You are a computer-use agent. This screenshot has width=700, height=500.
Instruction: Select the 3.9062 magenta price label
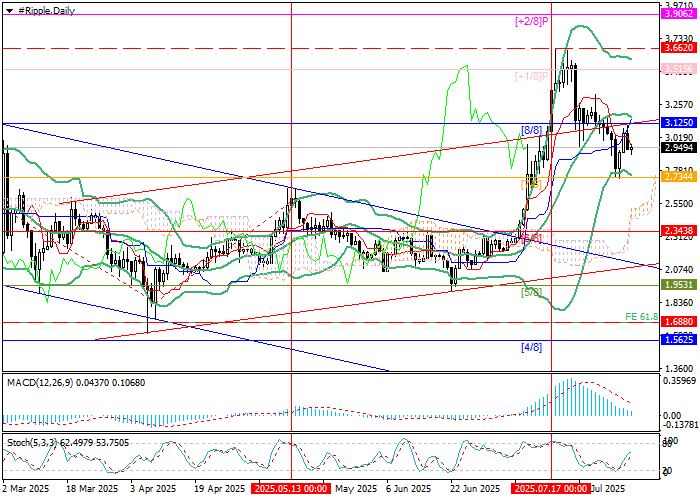coord(679,14)
